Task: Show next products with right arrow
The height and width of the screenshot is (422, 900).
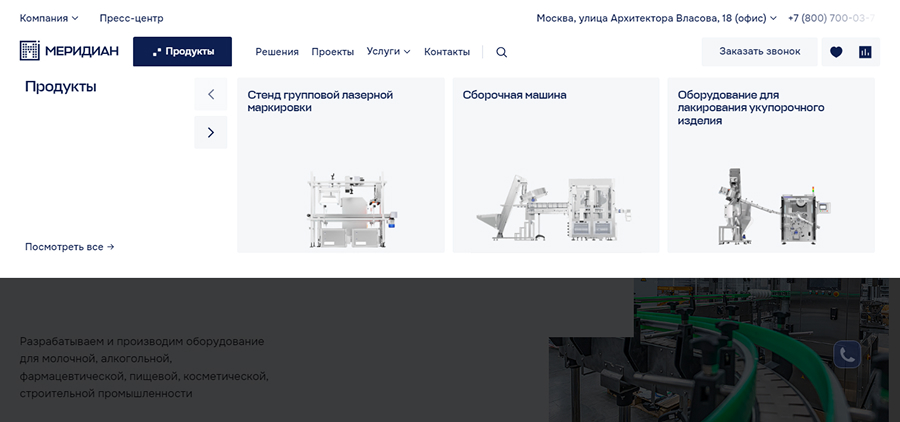Action: pyautogui.click(x=211, y=133)
